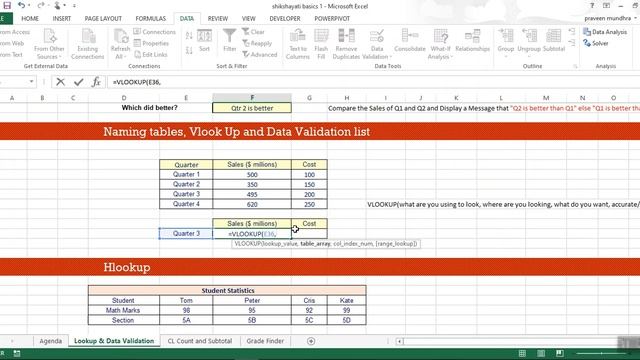This screenshot has height=360, width=640.
Task: Select the 'Qtr 2 is better' cell
Action: tap(252, 108)
